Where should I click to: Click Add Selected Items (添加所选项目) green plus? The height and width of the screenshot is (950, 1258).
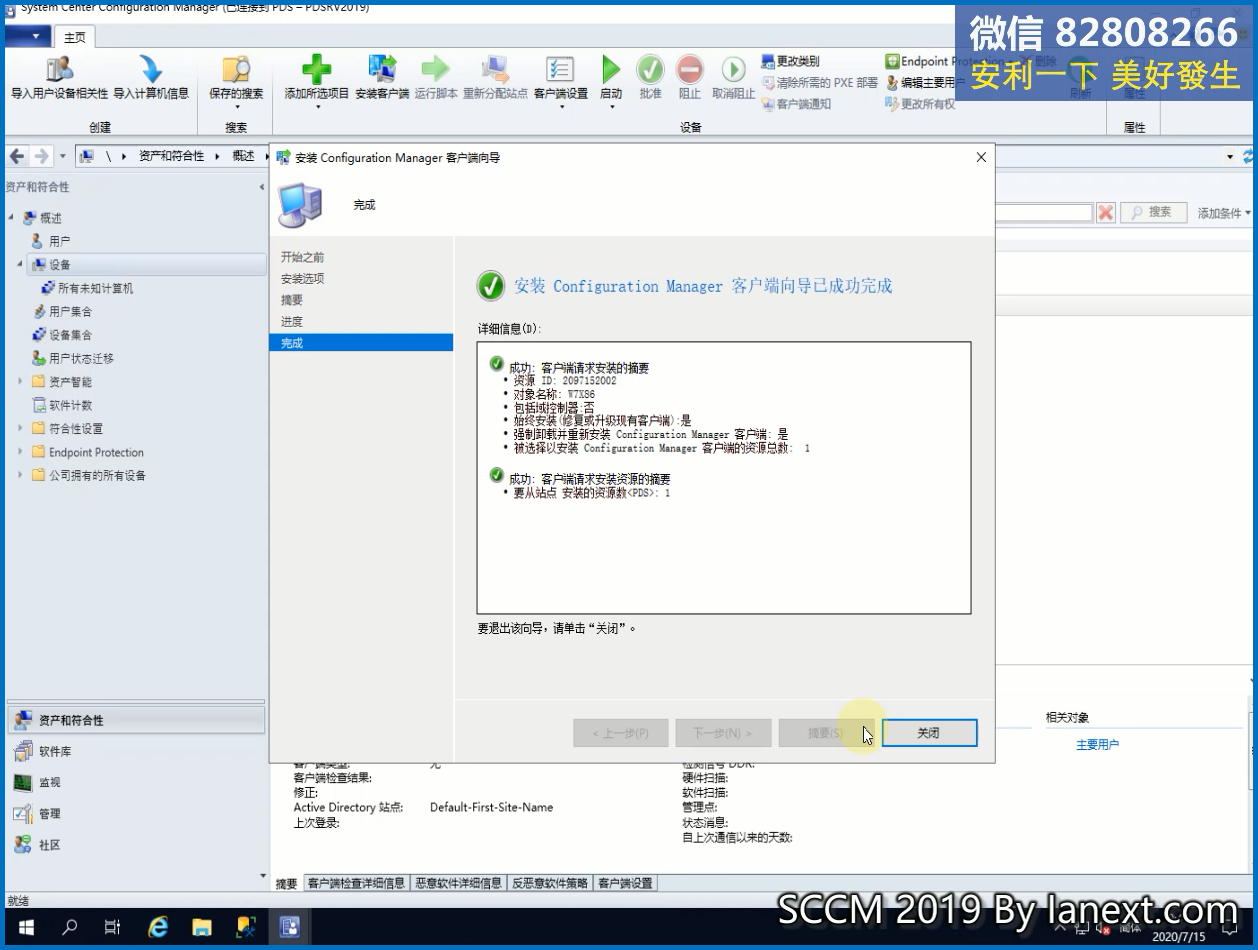coord(316,70)
